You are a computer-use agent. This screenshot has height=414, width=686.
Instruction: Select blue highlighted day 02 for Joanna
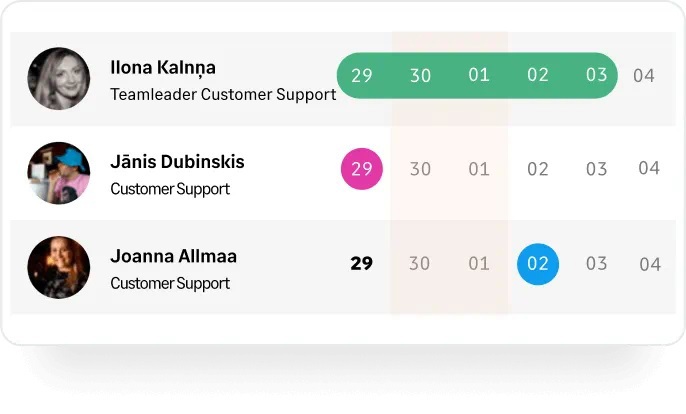tap(538, 264)
